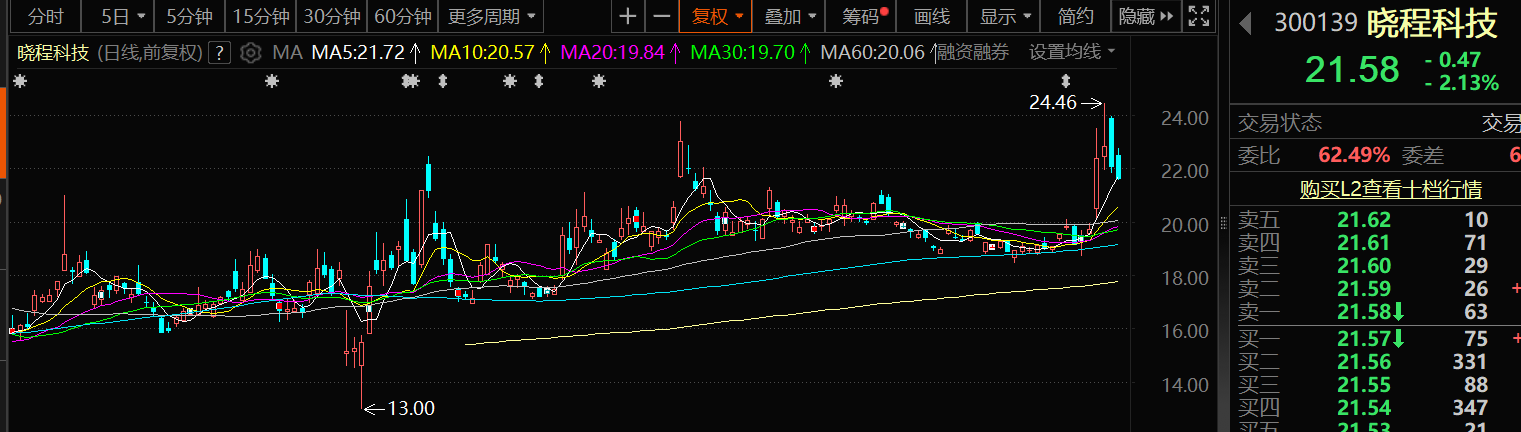The image size is (1521, 432).
Task: Click the MA20:19.84 value
Action: pyautogui.click(x=613, y=53)
